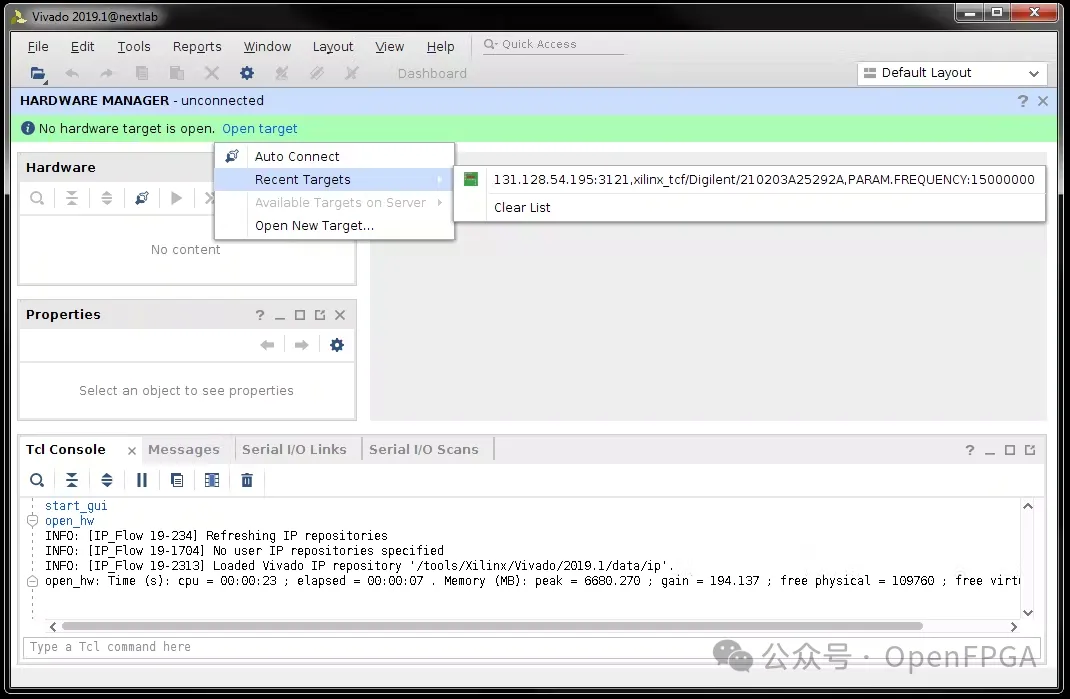The height and width of the screenshot is (699, 1070).
Task: Click the Quick Access search field
Action: pyautogui.click(x=553, y=44)
